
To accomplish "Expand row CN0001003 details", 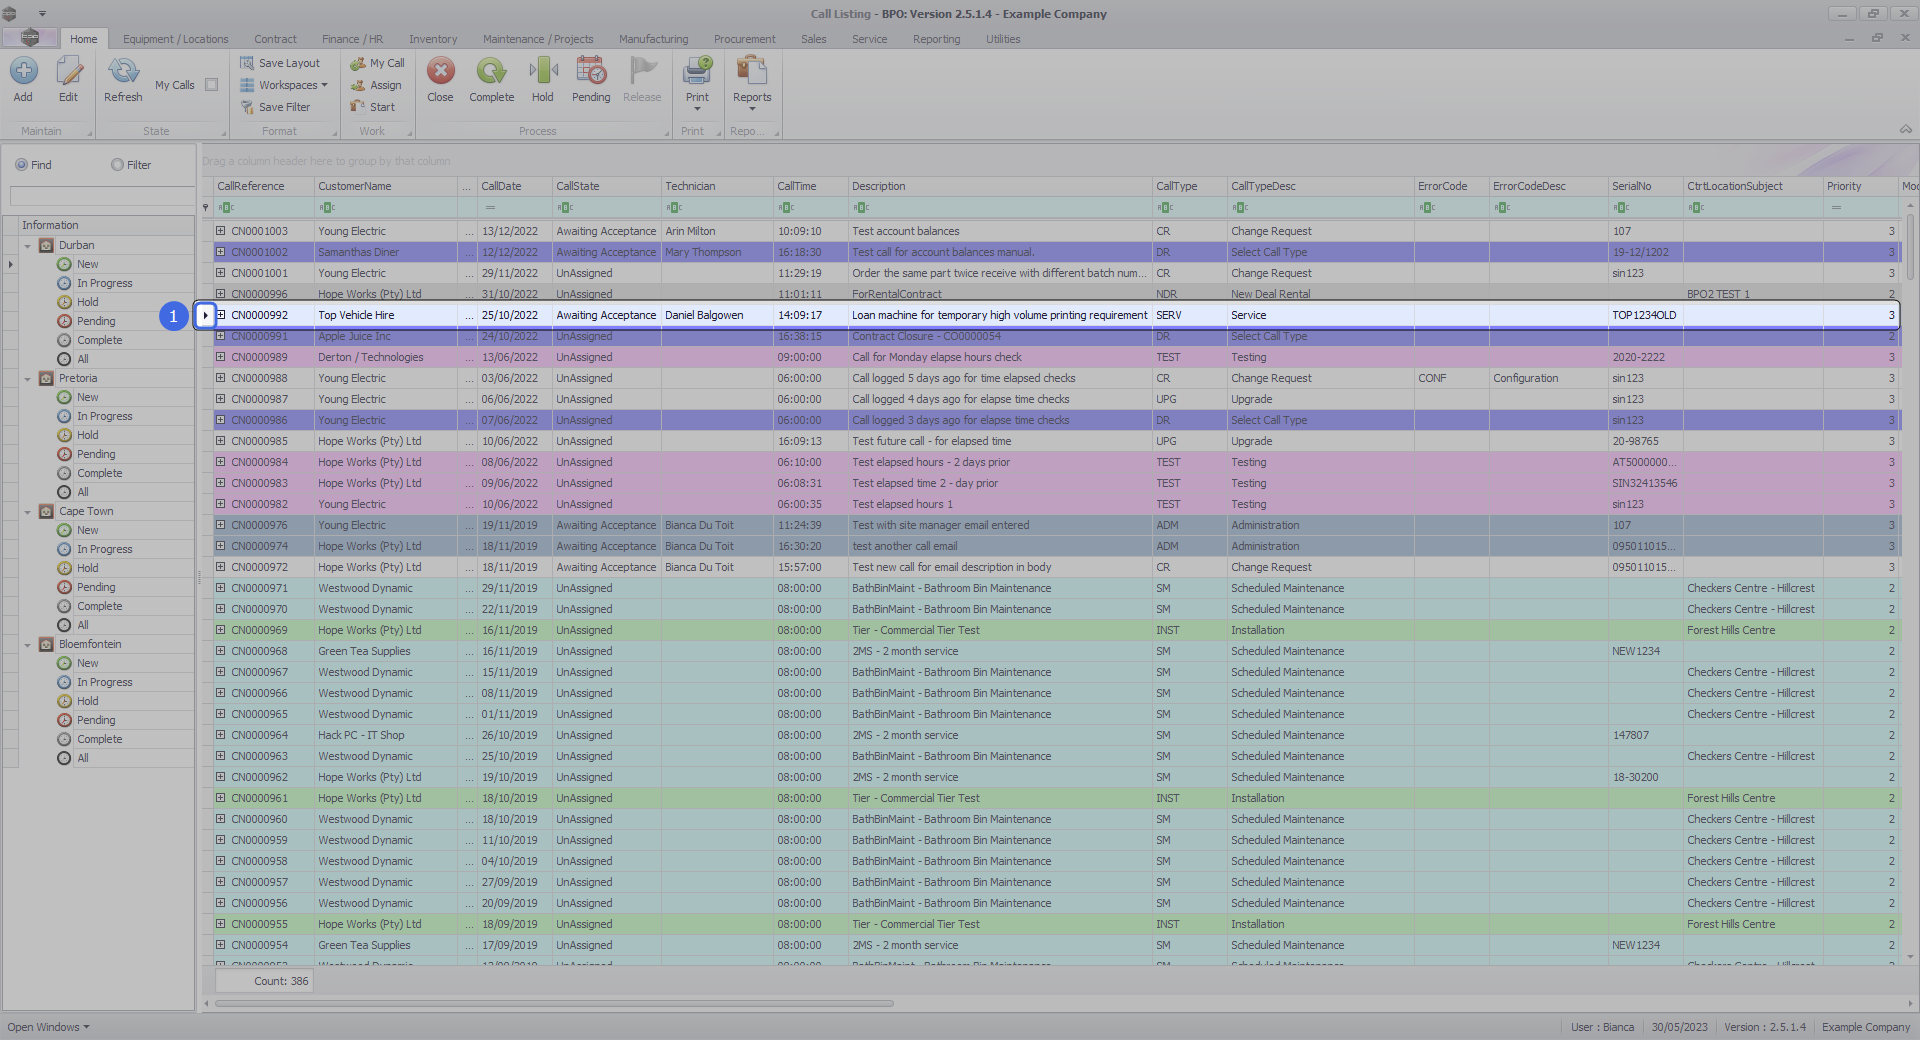I will pos(221,231).
